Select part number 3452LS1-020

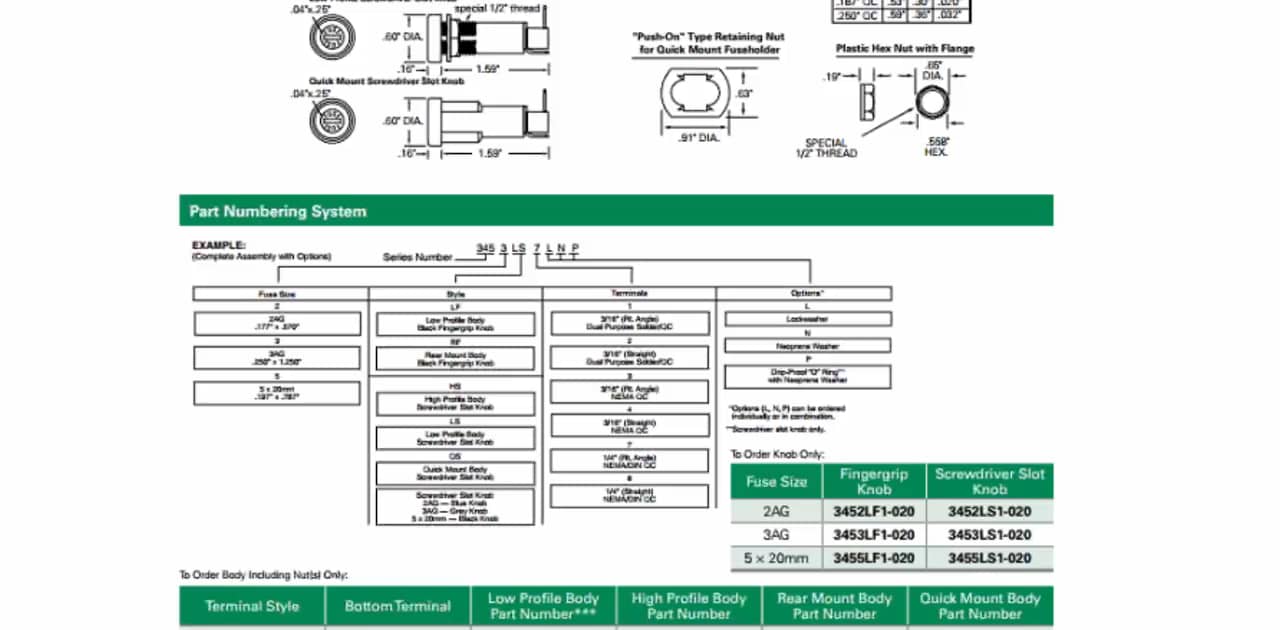click(989, 511)
